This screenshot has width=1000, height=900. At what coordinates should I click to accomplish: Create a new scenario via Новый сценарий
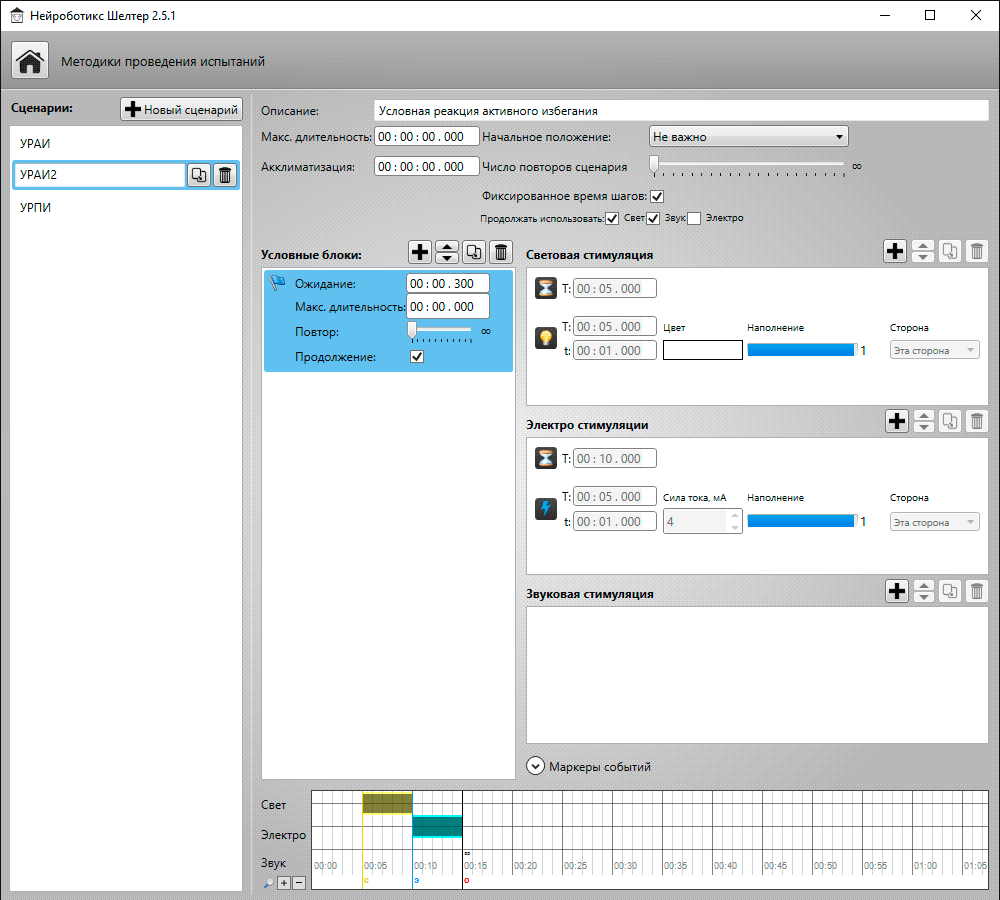pos(182,109)
